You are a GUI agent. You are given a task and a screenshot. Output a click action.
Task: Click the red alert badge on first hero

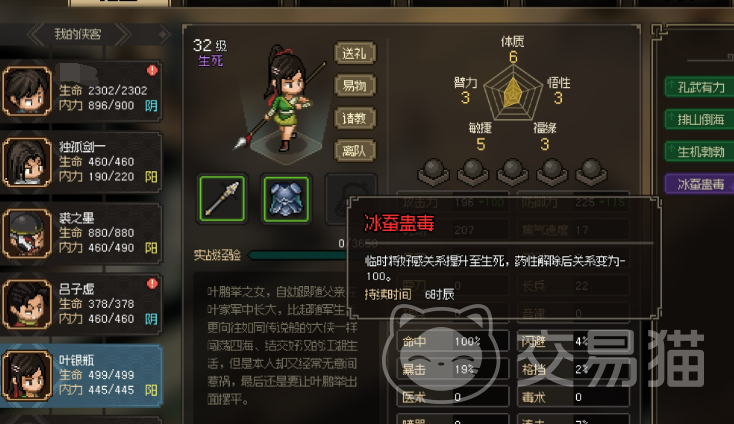click(152, 70)
